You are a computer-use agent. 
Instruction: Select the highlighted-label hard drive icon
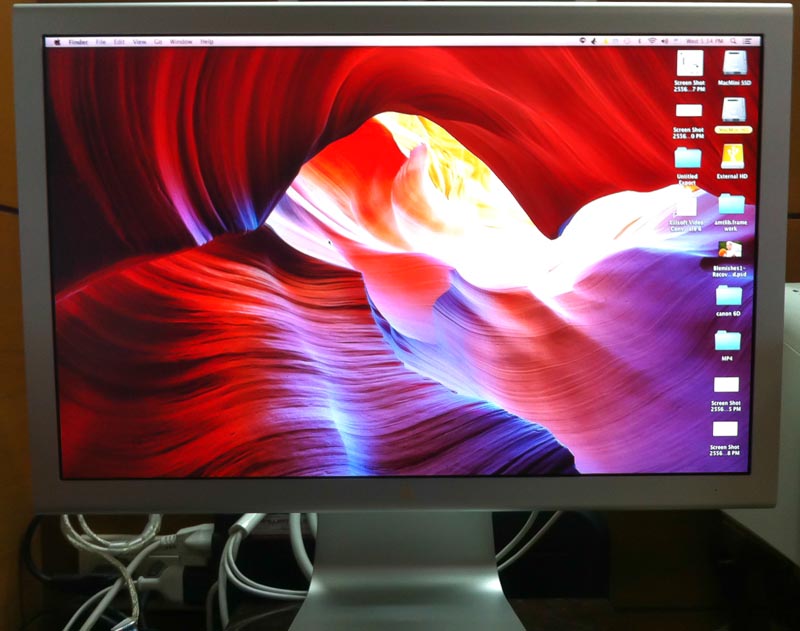click(734, 110)
